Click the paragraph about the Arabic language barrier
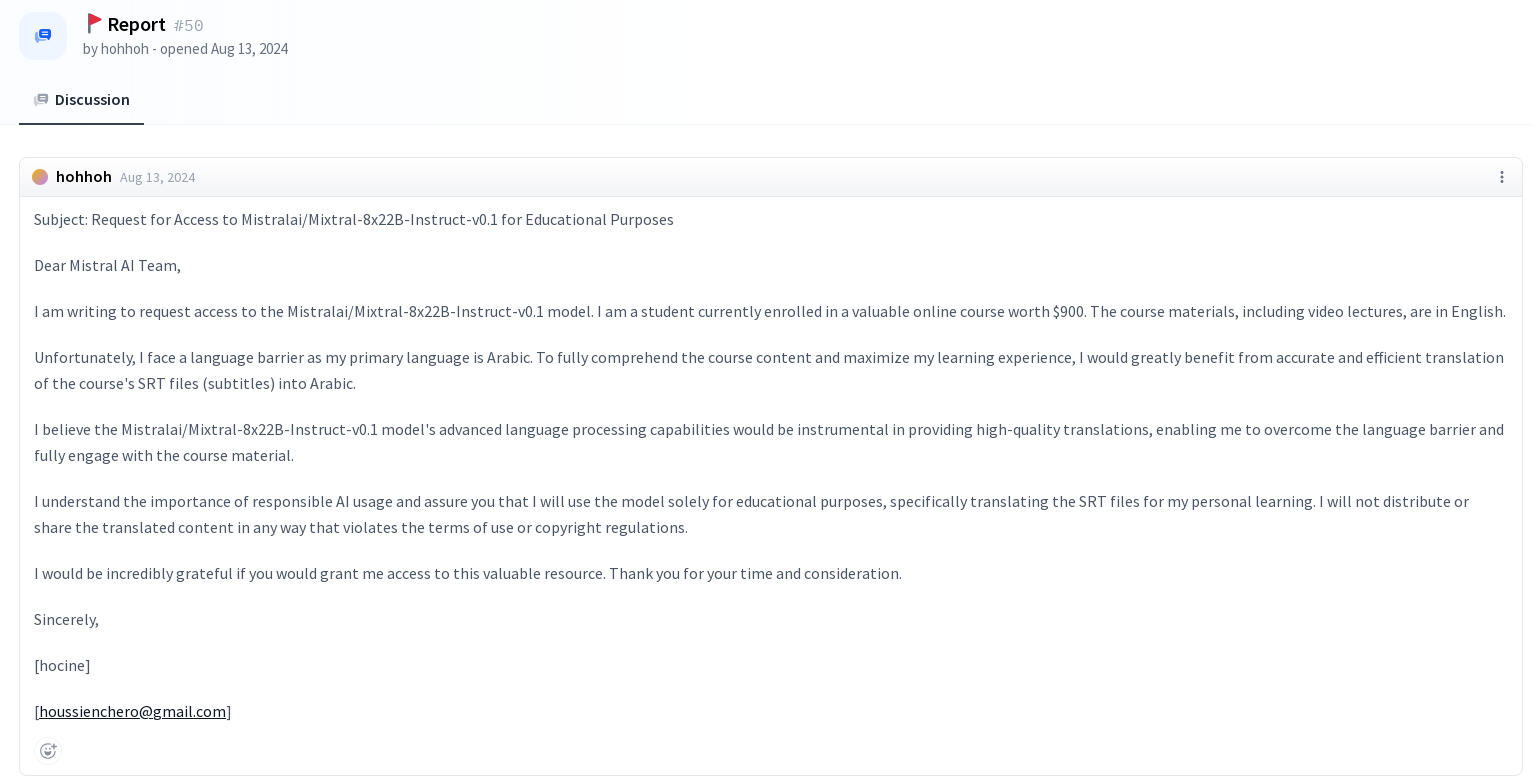This screenshot has height=781, width=1532. click(x=769, y=370)
